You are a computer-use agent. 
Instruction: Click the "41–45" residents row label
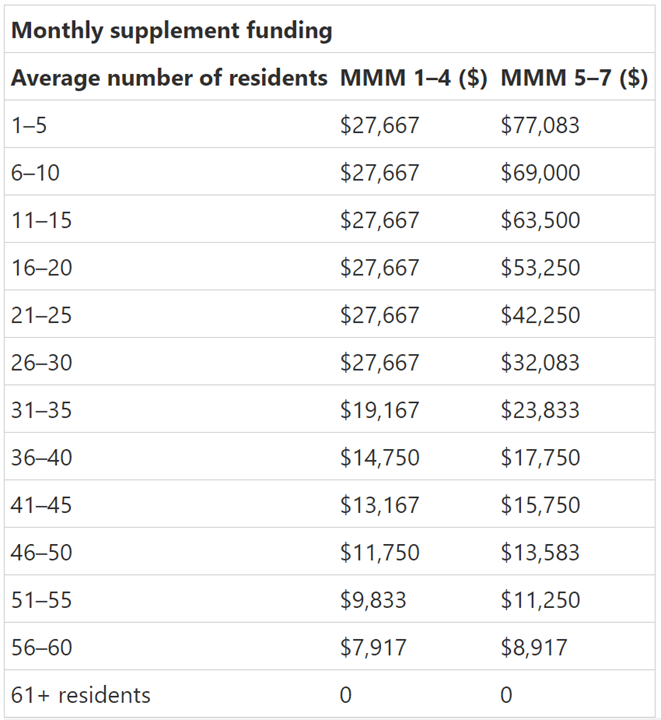[x=42, y=505]
